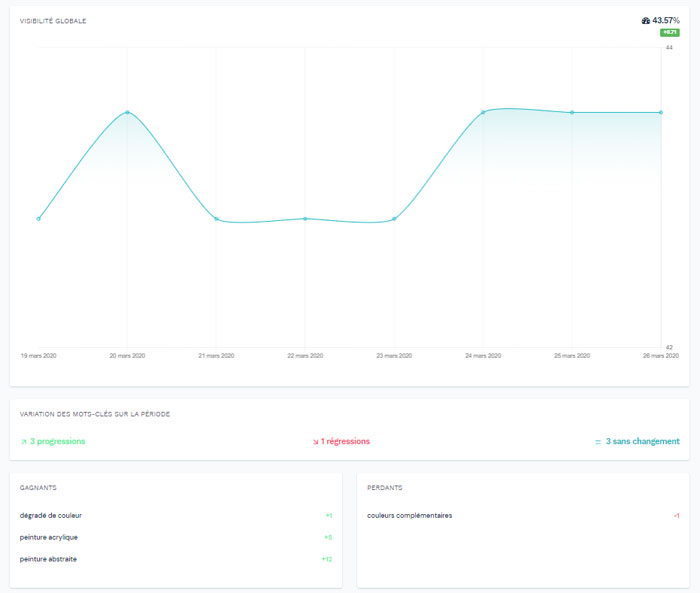Image resolution: width=700 pixels, height=593 pixels.
Task: Click the chart data point for 22 mars 2020
Action: click(x=305, y=218)
